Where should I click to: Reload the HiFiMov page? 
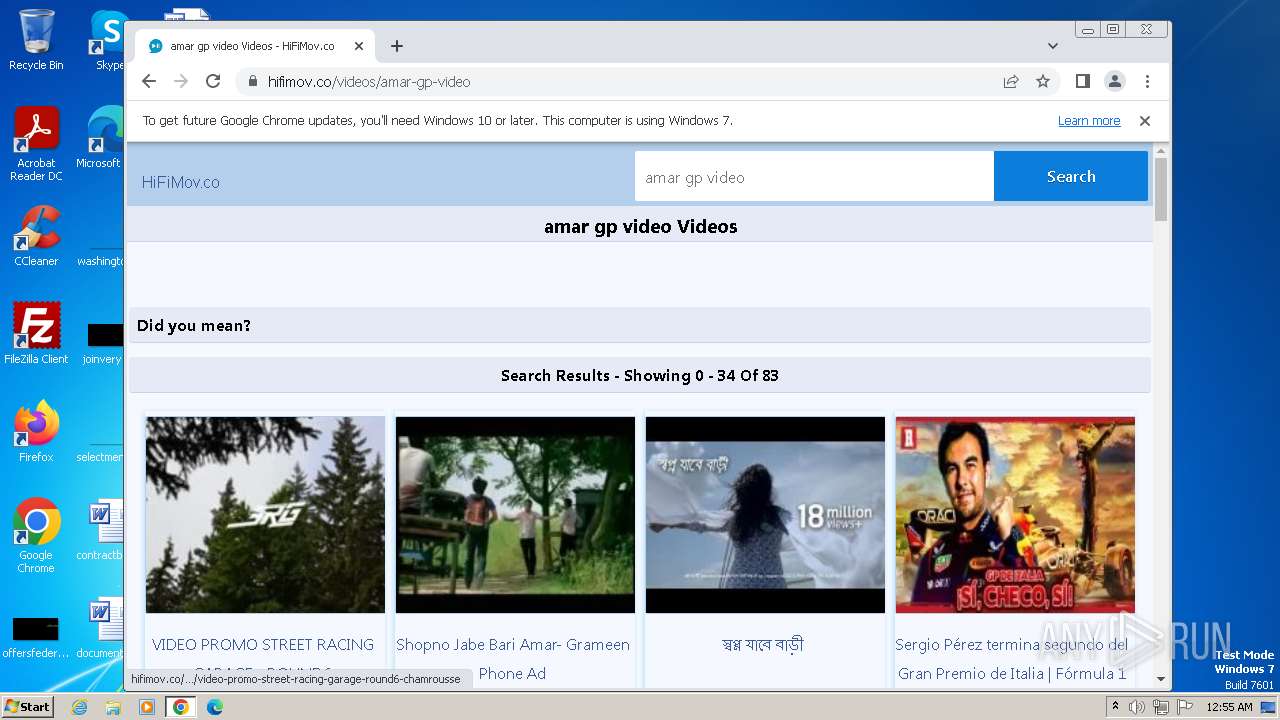click(213, 81)
